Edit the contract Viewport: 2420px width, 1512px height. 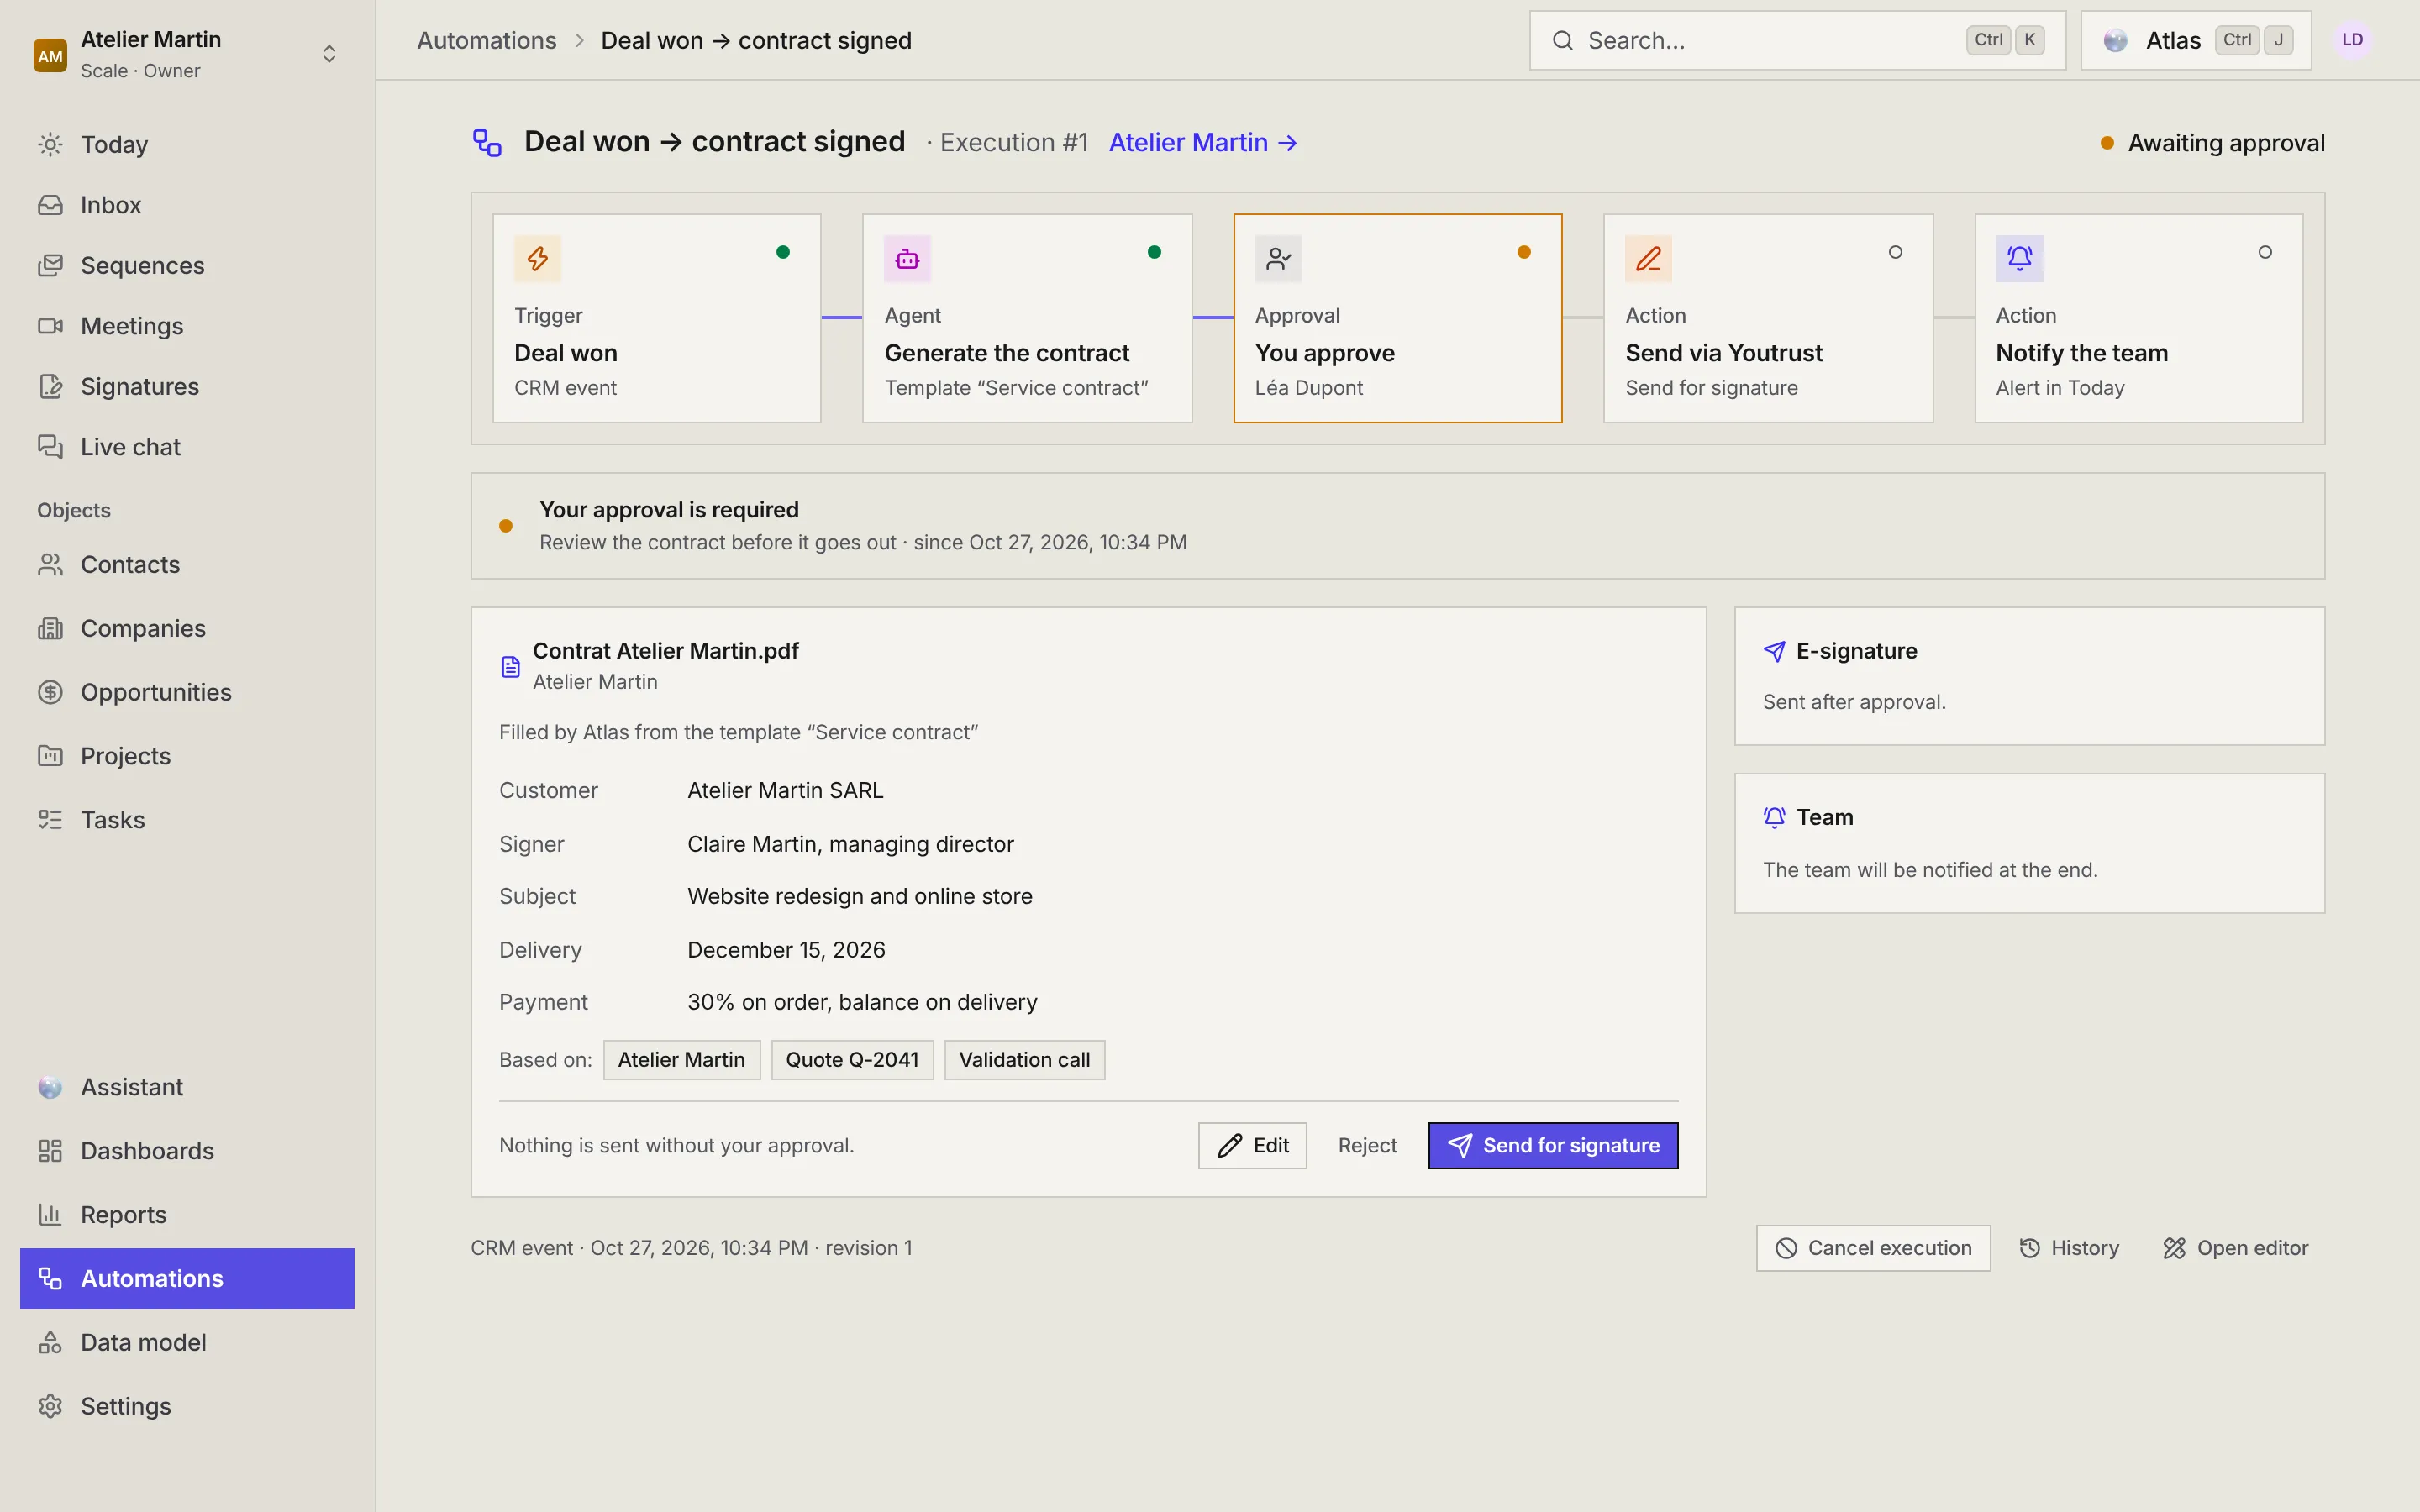pos(1252,1146)
